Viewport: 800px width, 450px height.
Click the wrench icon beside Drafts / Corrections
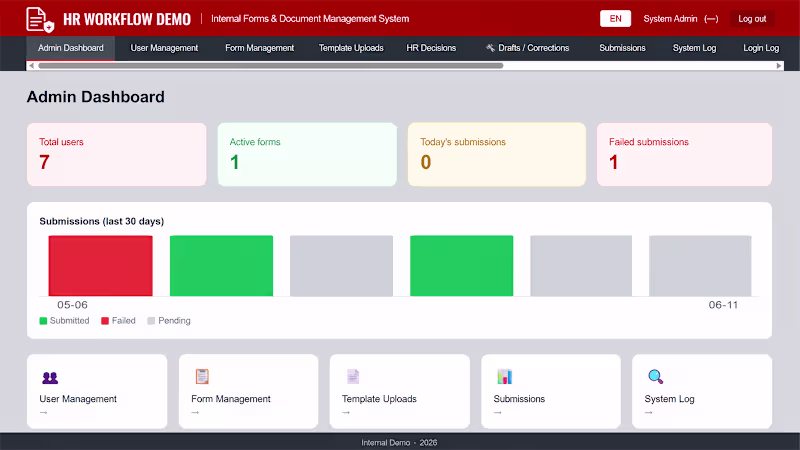490,48
